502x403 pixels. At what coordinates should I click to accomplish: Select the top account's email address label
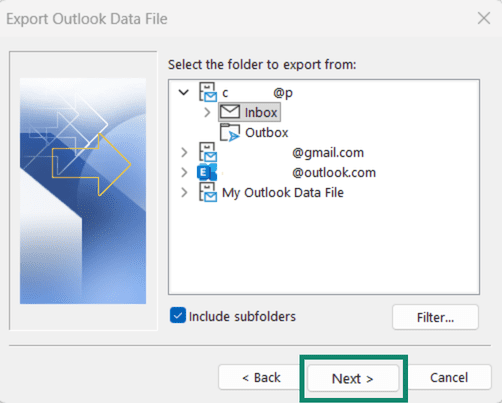[257, 93]
